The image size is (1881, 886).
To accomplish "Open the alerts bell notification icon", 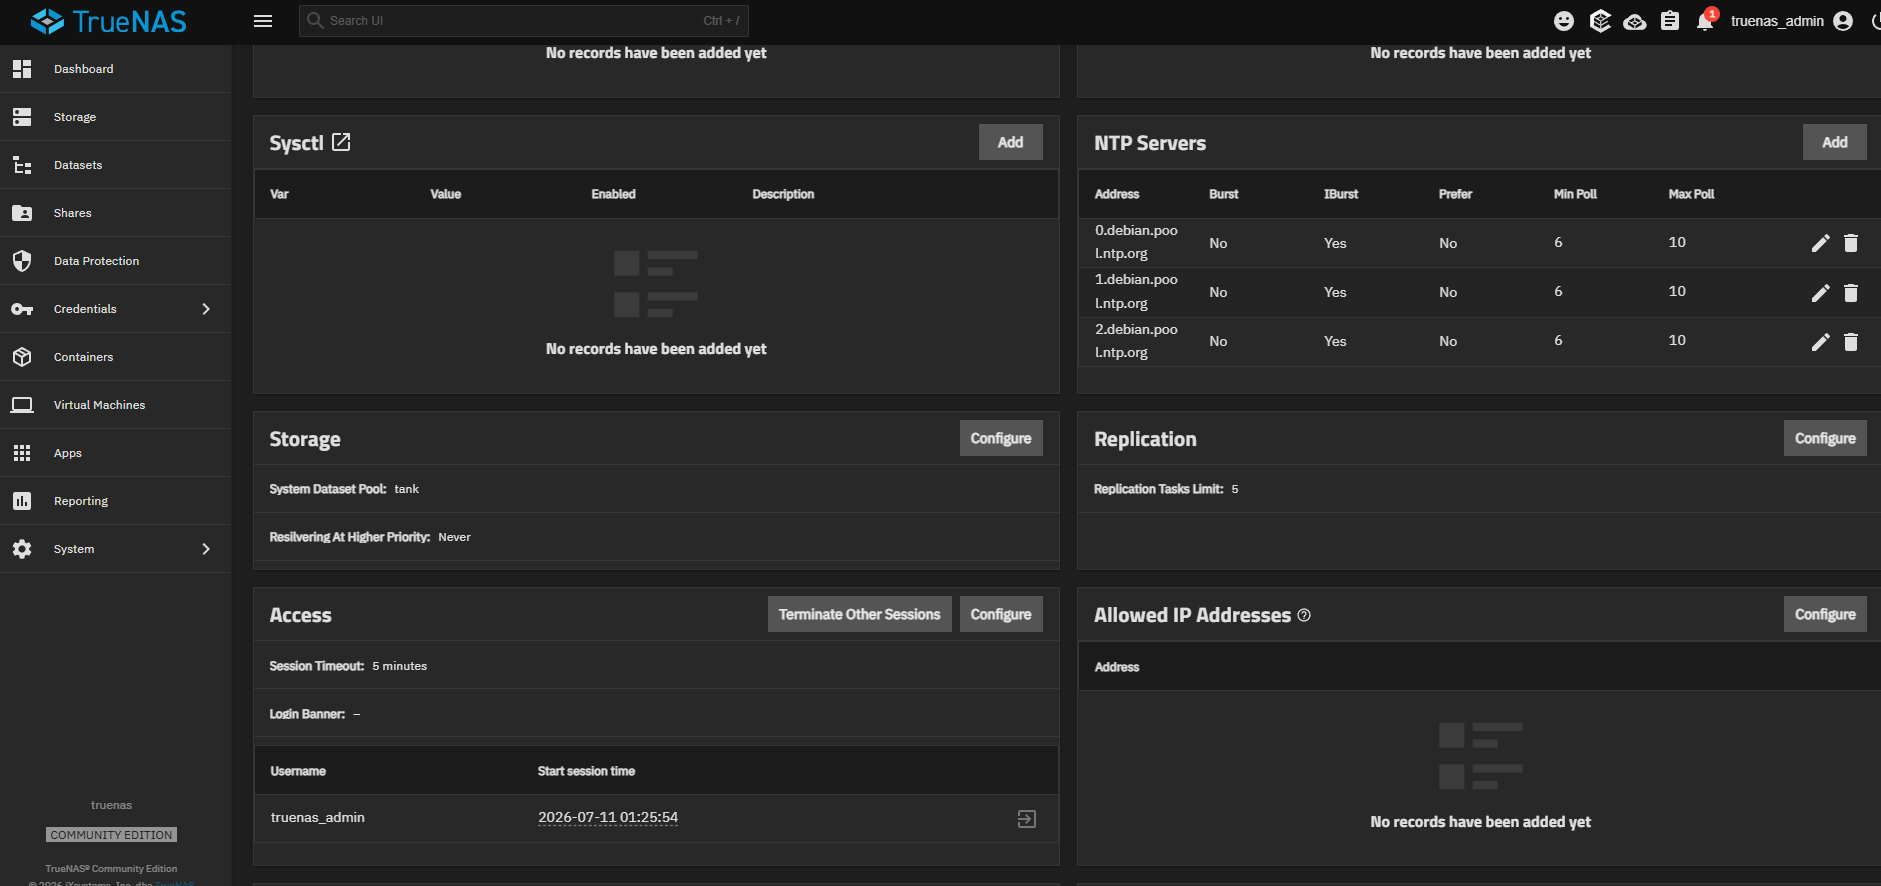I will pos(1705,21).
